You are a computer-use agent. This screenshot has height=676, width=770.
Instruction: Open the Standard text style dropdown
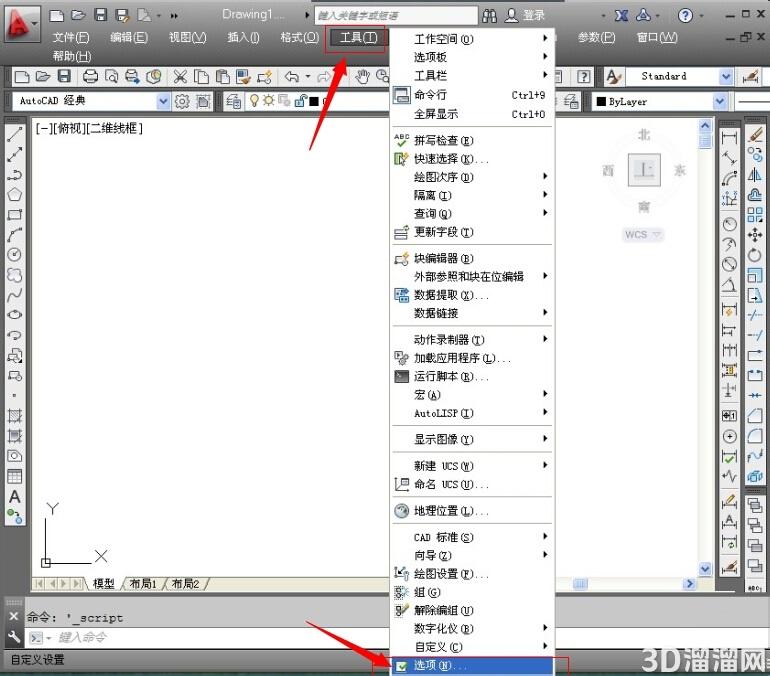point(726,77)
